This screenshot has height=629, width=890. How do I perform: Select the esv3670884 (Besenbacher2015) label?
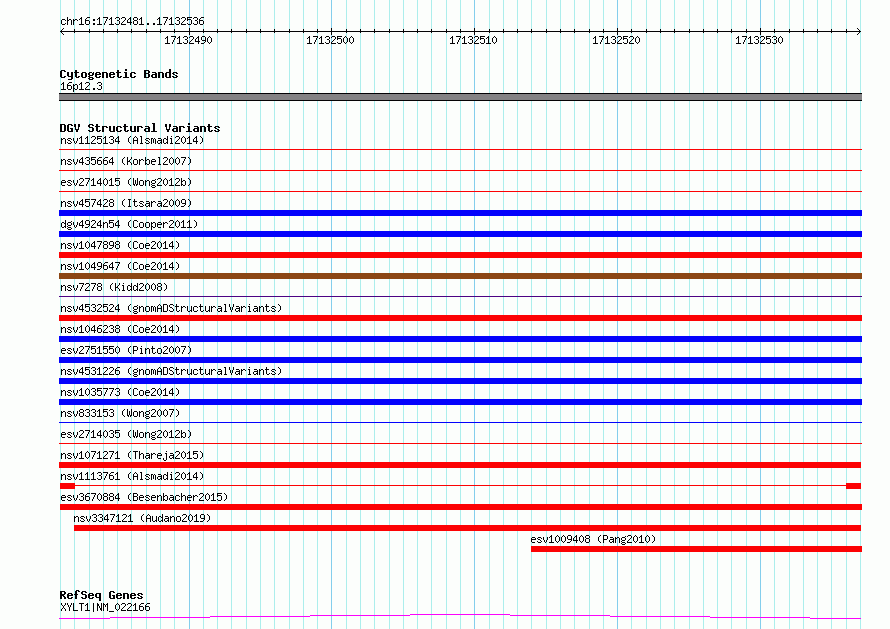(144, 497)
